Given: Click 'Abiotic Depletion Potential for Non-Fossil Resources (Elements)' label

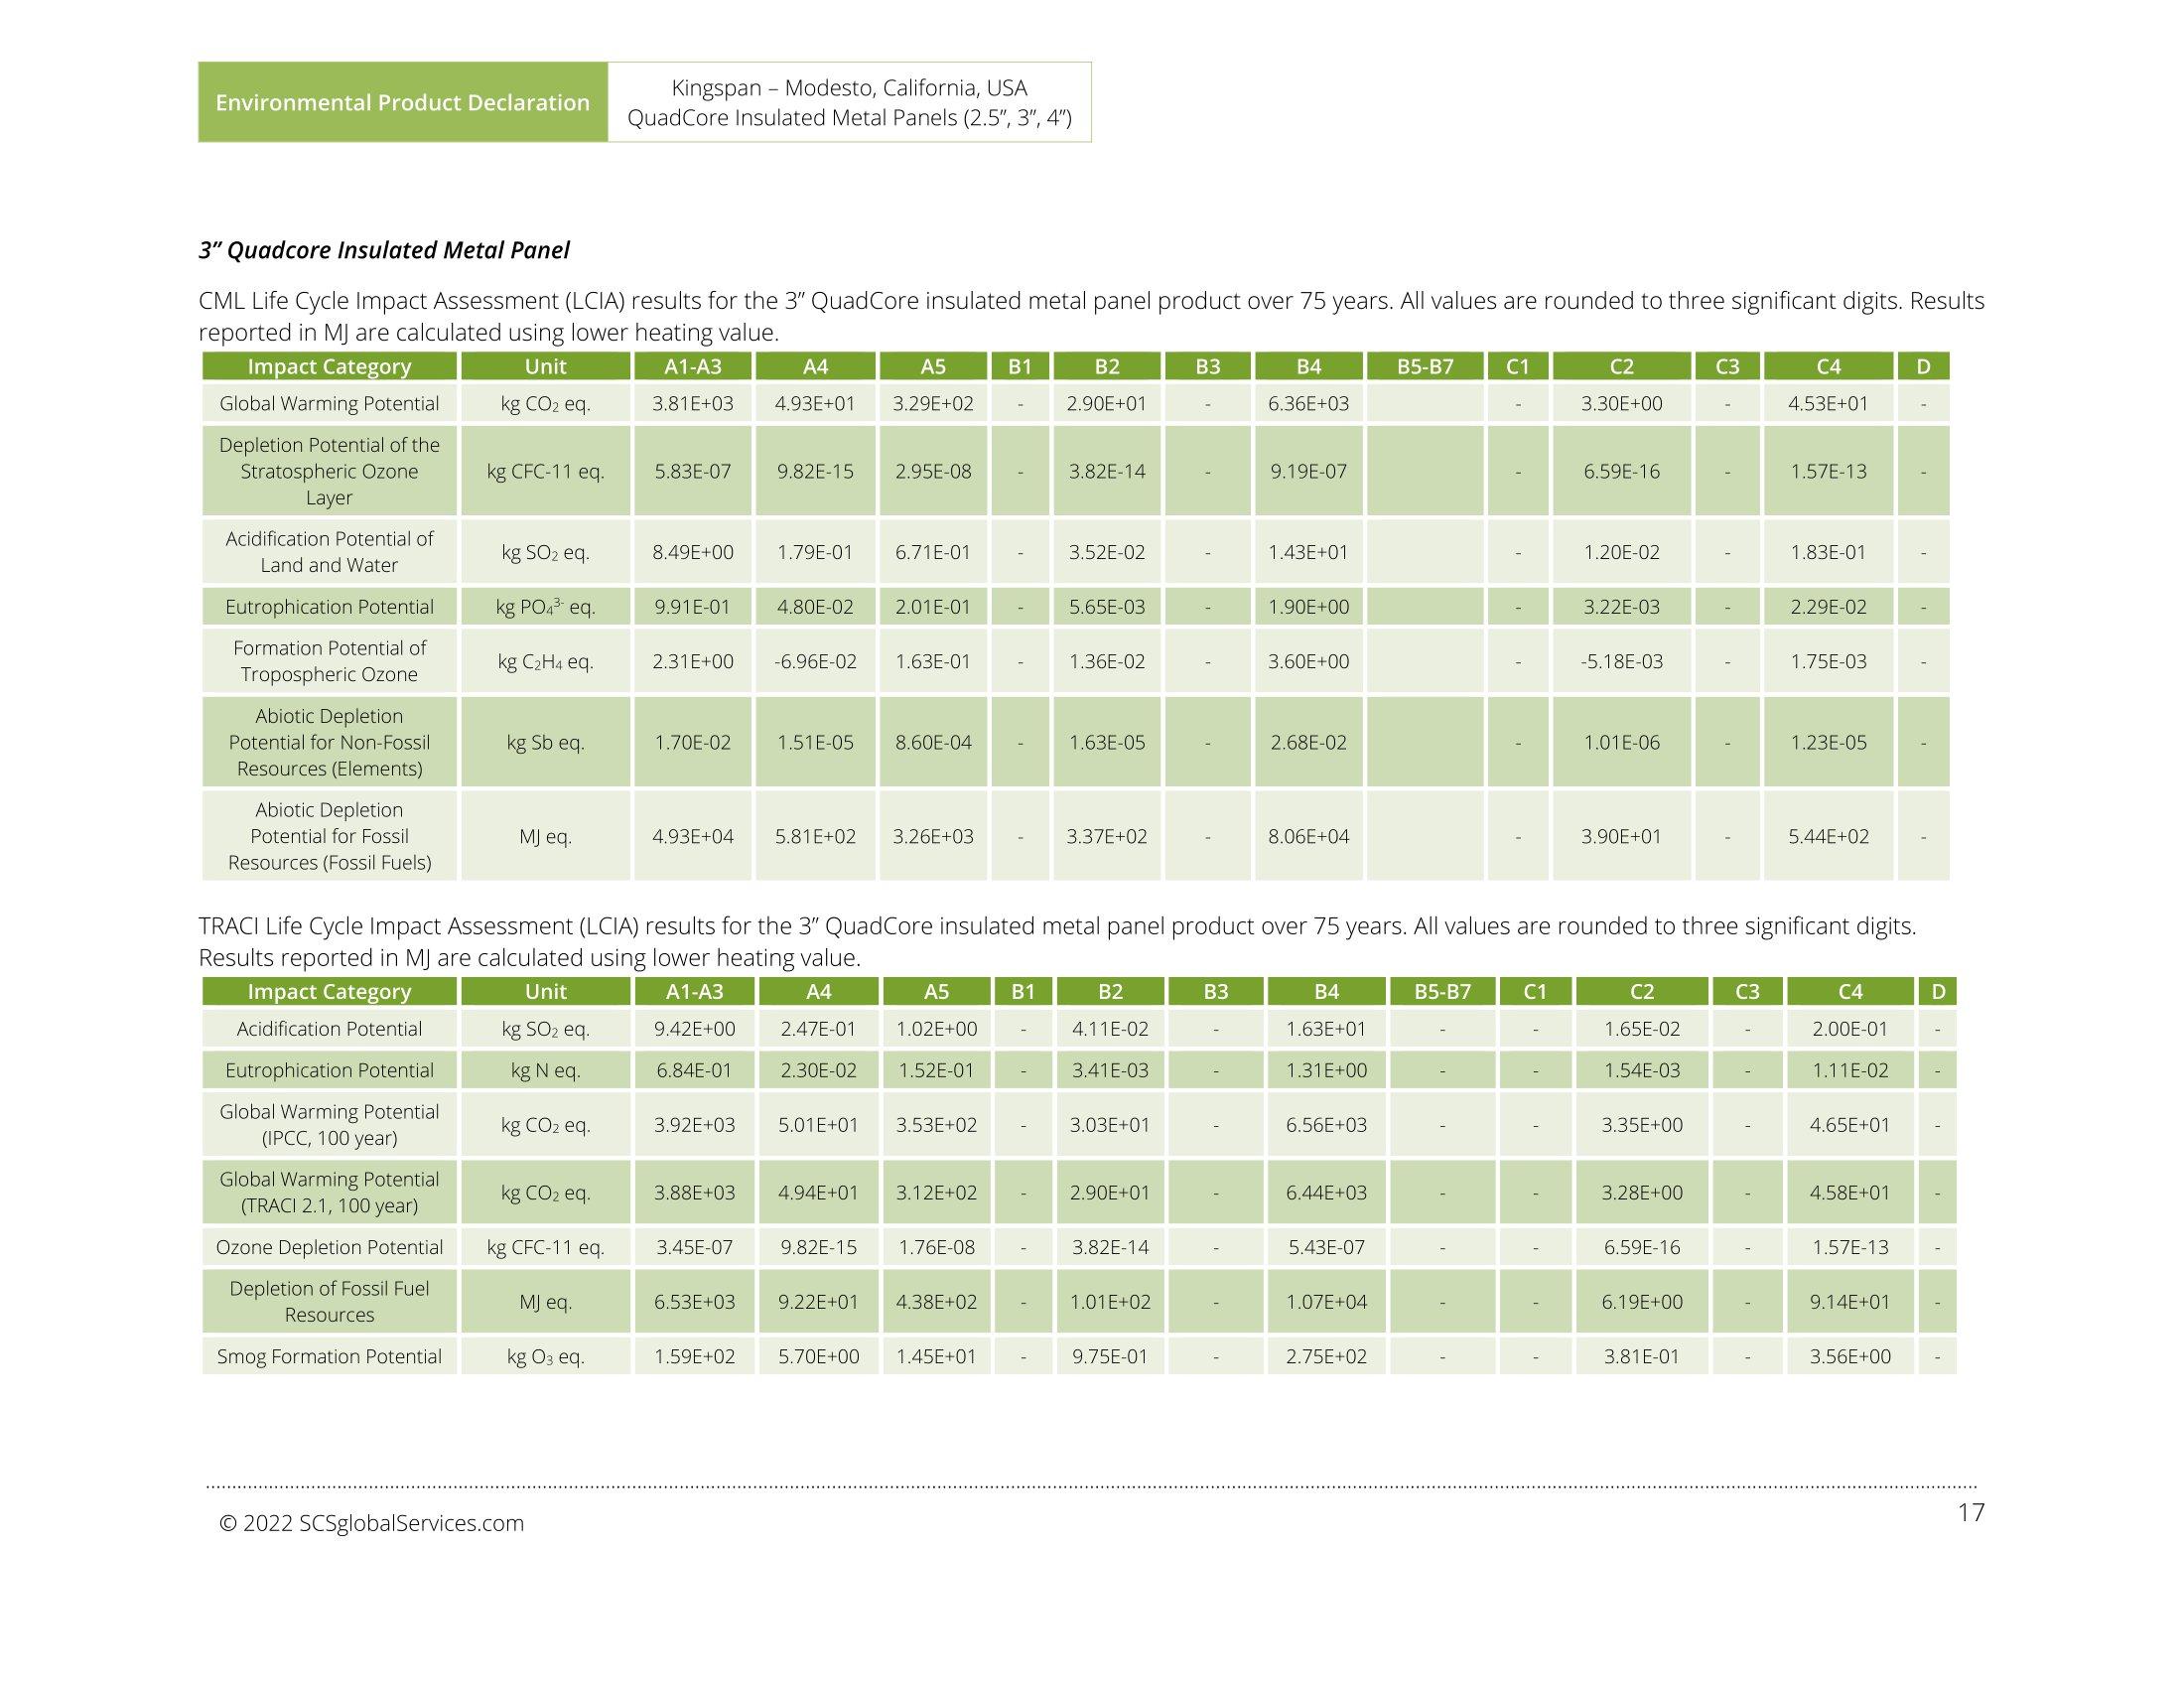Looking at the screenshot, I should click(x=329, y=742).
